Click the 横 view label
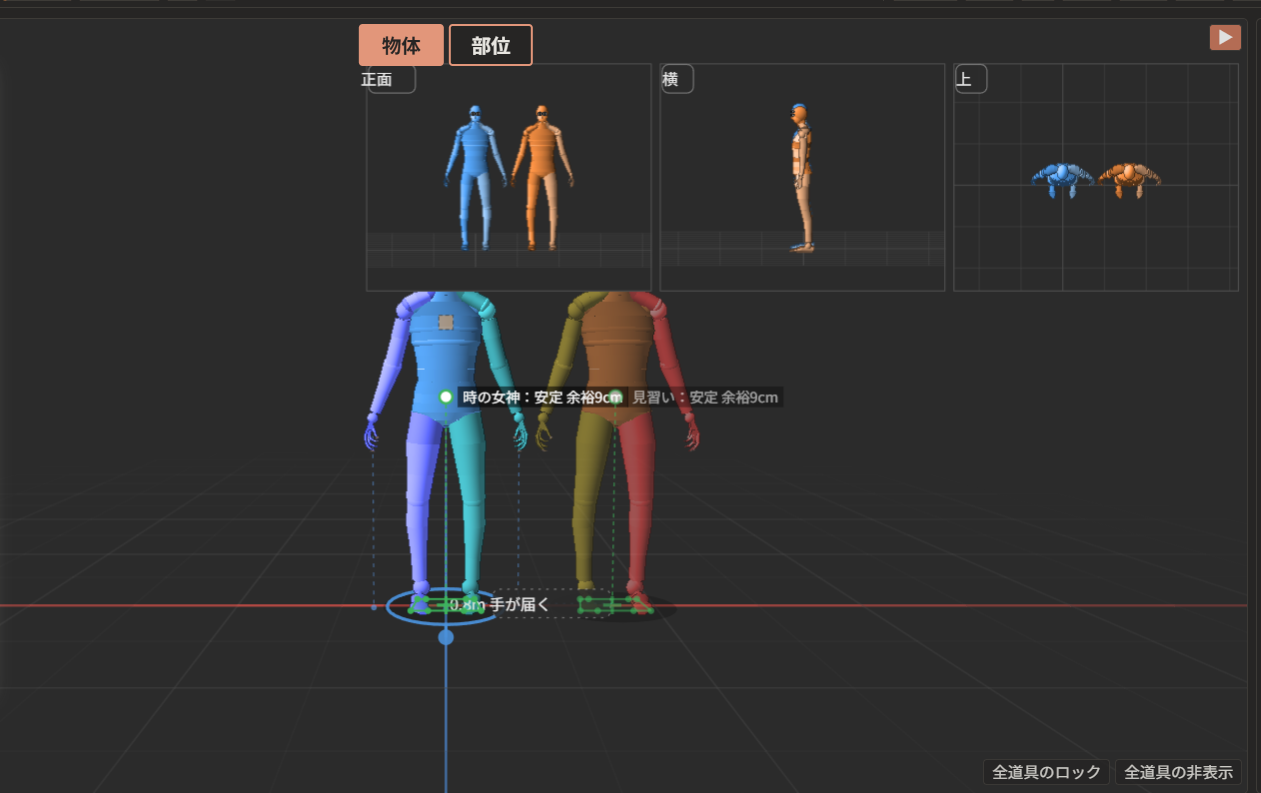Viewport: 1261px width, 793px height. [x=677, y=80]
